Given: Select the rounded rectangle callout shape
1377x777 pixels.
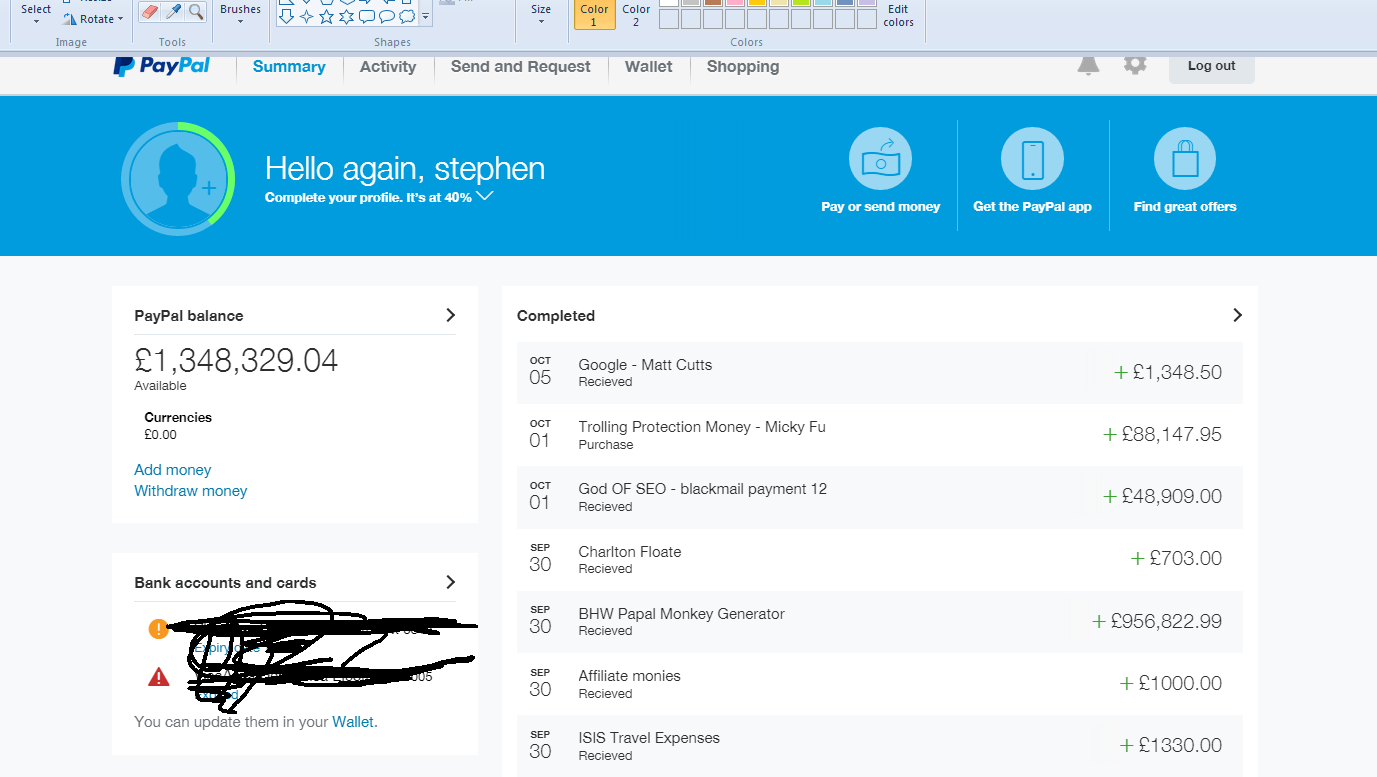Looking at the screenshot, I should (366, 16).
